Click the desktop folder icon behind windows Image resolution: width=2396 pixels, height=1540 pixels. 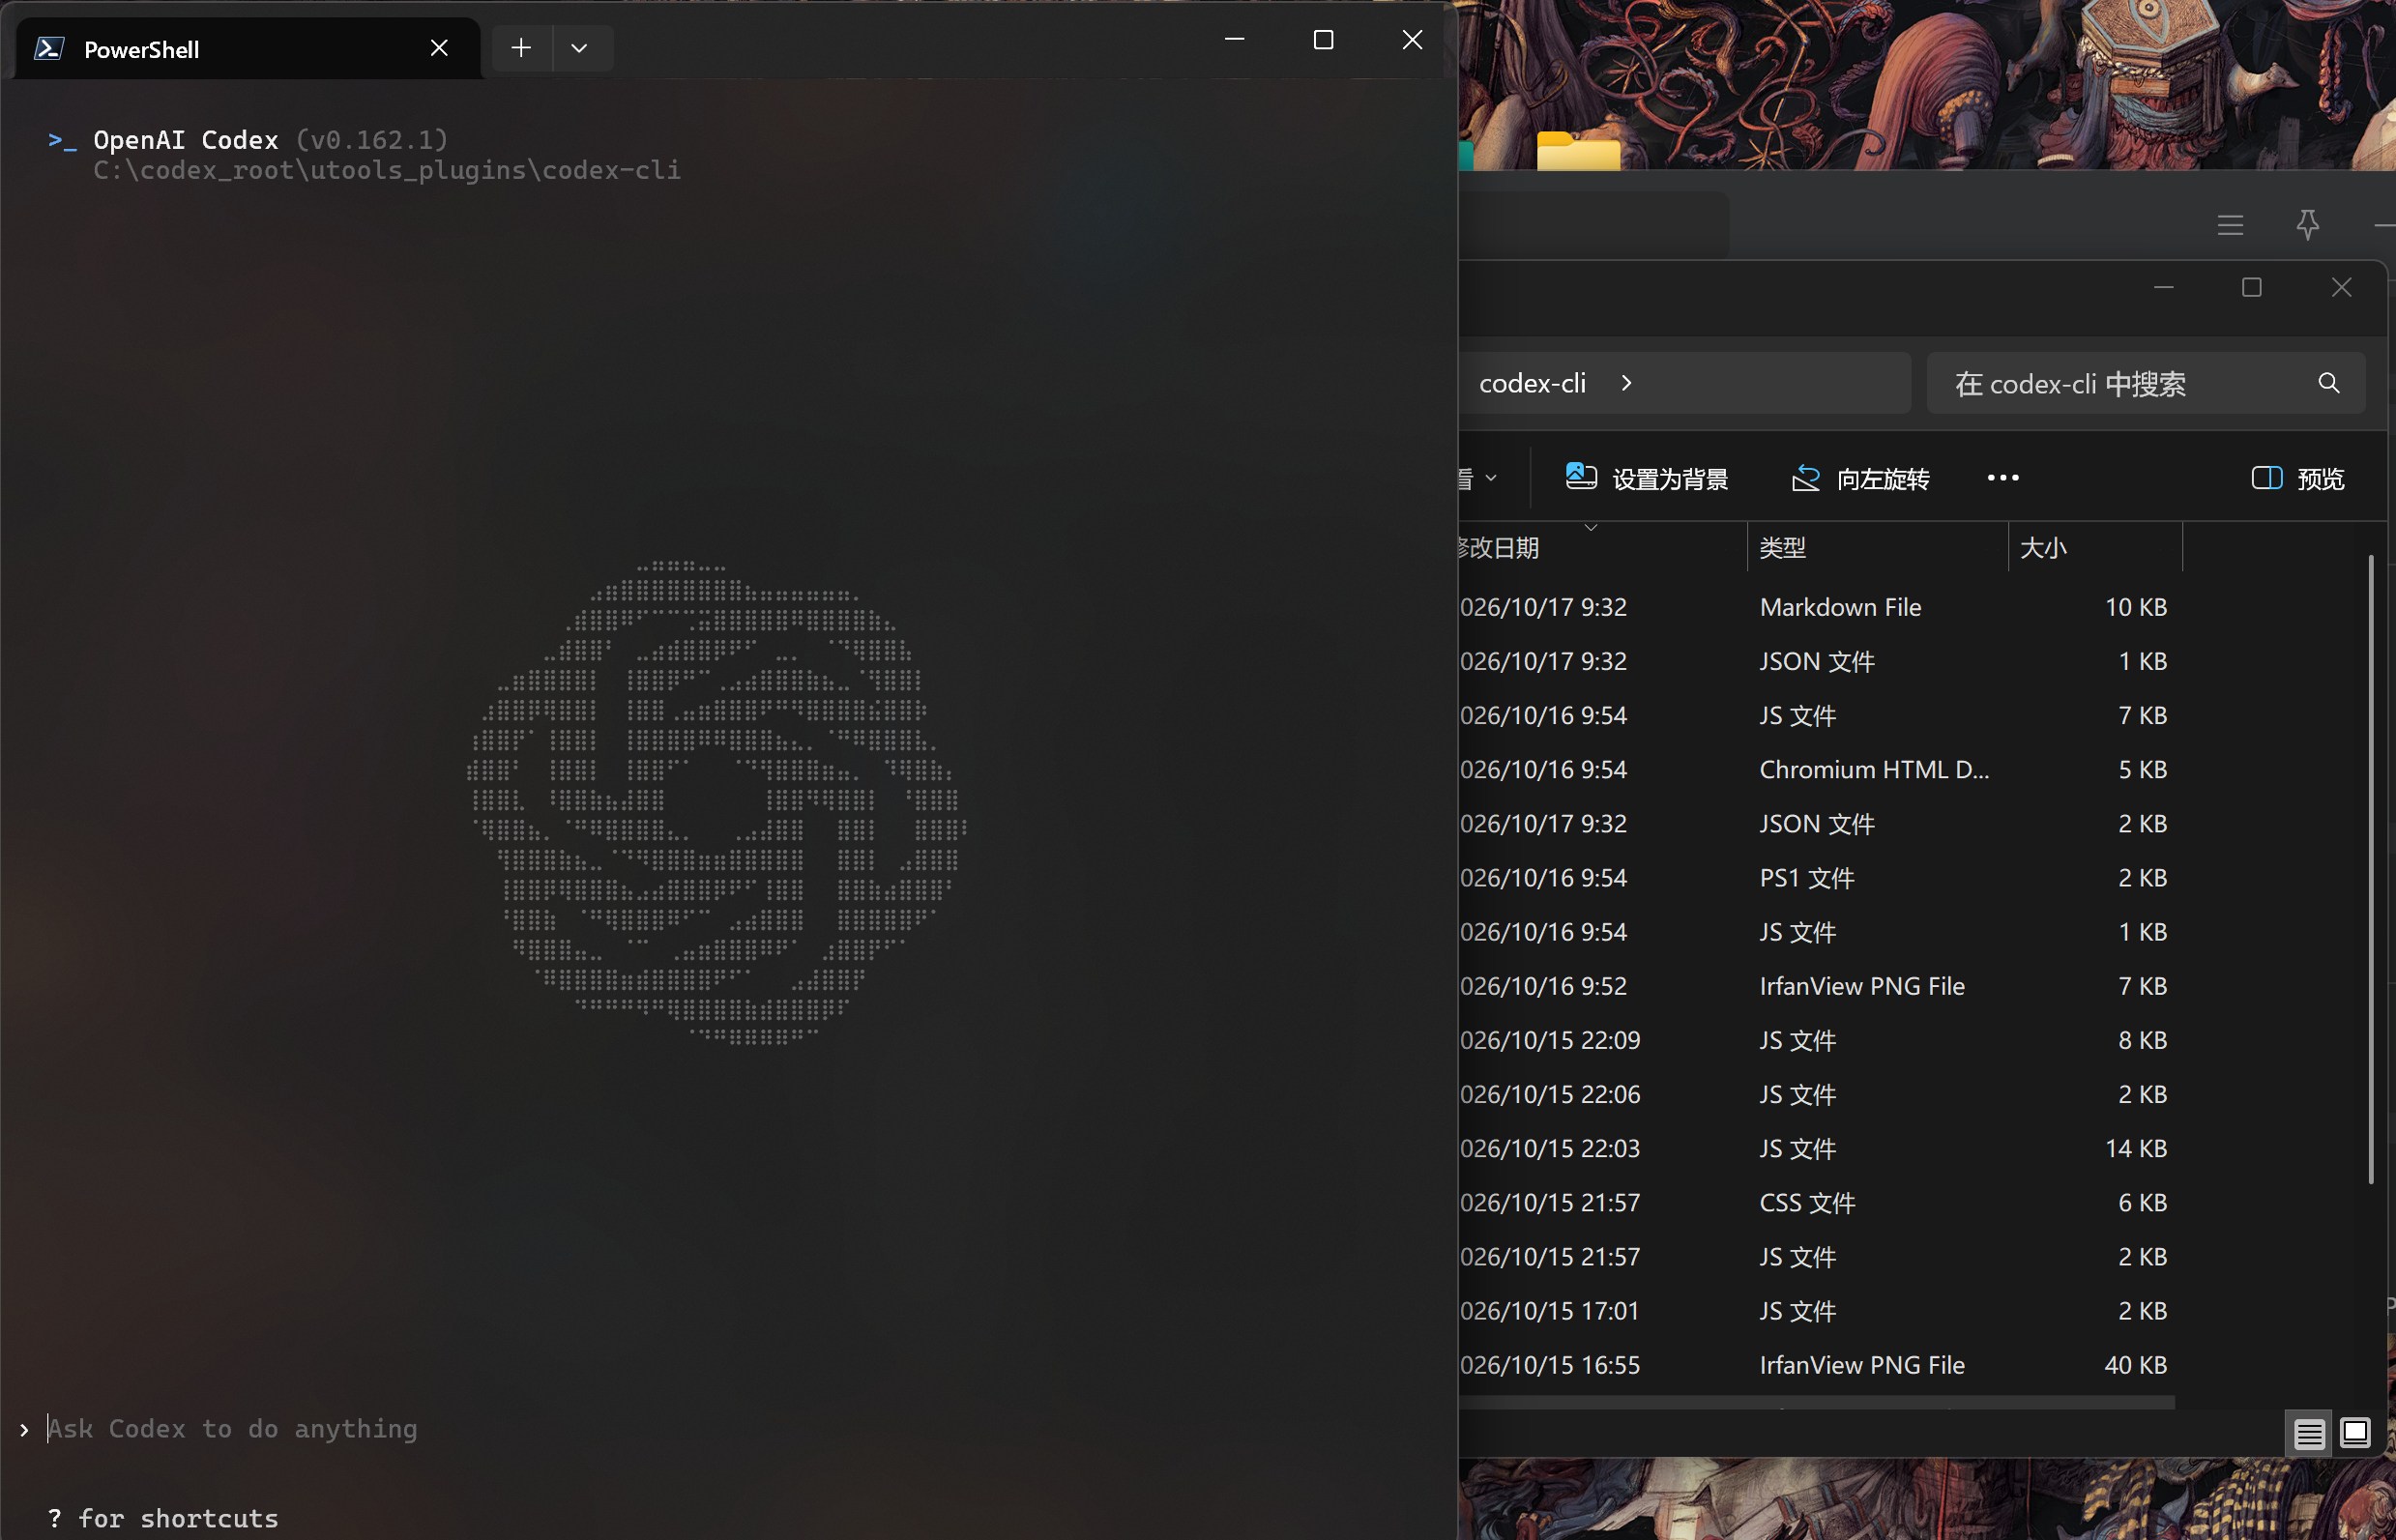[x=1578, y=151]
